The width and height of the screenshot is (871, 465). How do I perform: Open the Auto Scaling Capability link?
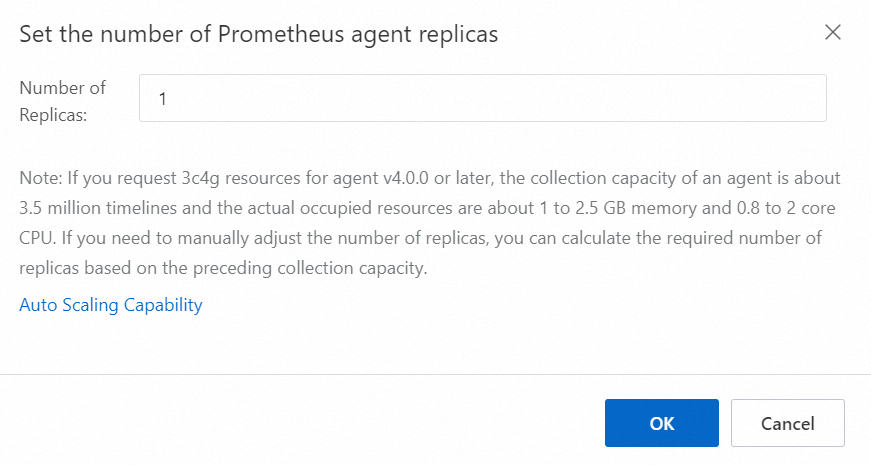point(111,305)
